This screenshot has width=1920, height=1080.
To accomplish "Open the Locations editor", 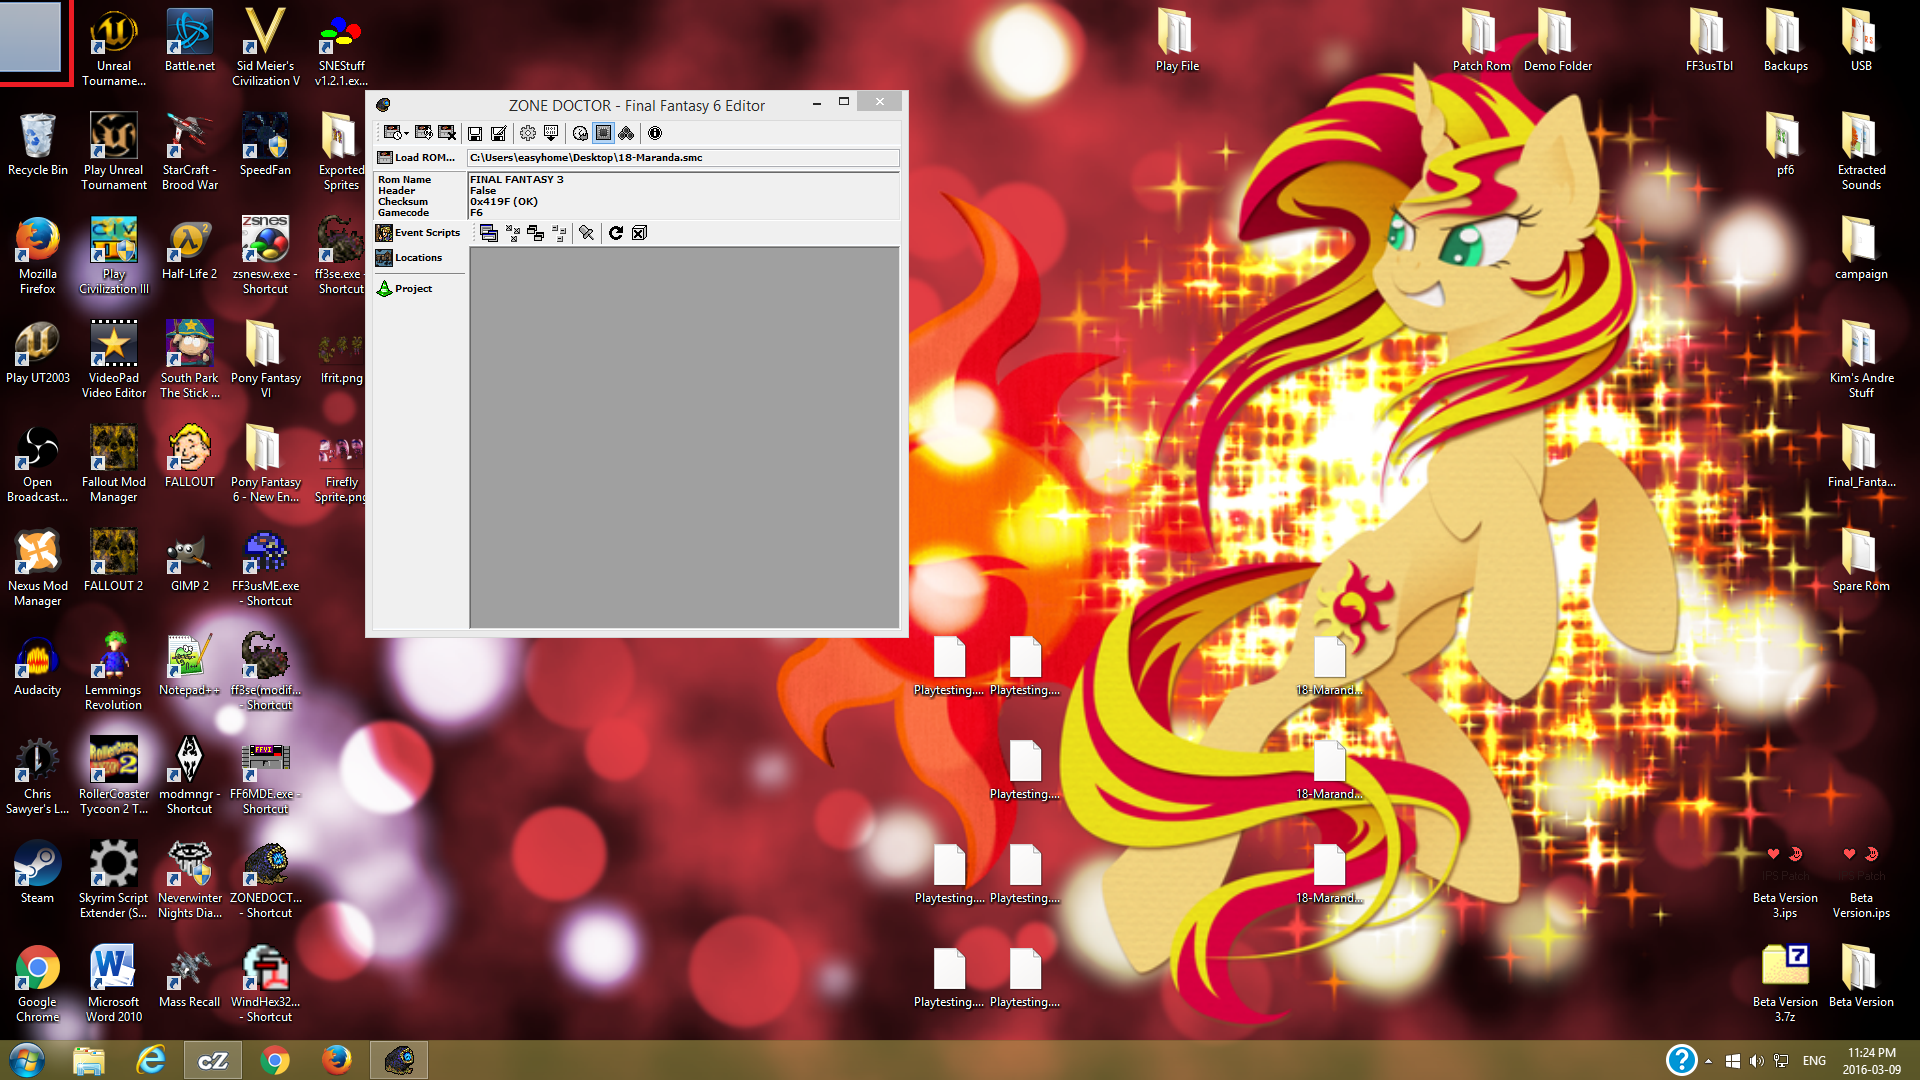I will tap(409, 258).
